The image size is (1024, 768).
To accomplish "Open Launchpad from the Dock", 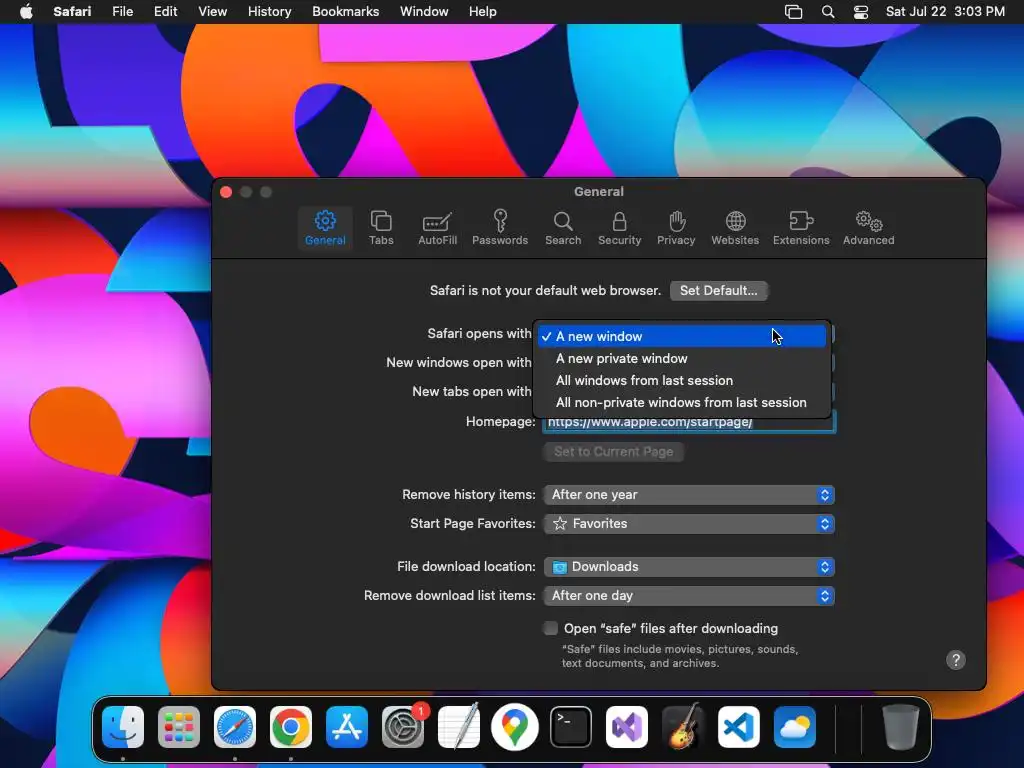I will 179,727.
